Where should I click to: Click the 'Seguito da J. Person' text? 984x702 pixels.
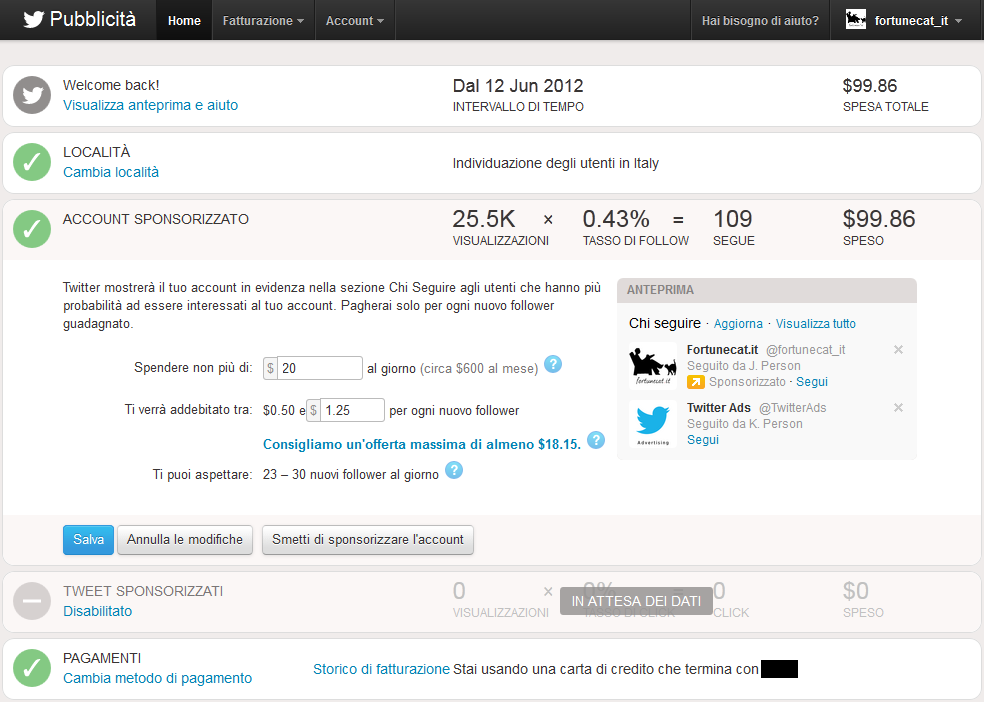click(744, 366)
